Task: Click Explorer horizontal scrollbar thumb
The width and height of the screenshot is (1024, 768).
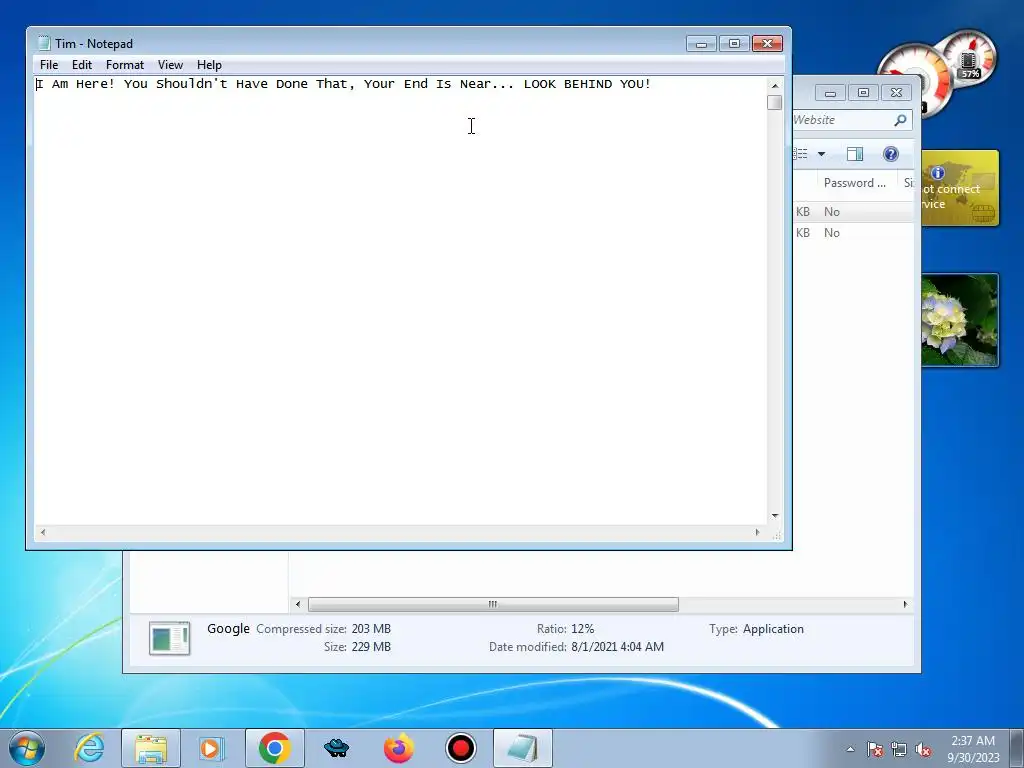Action: click(493, 604)
